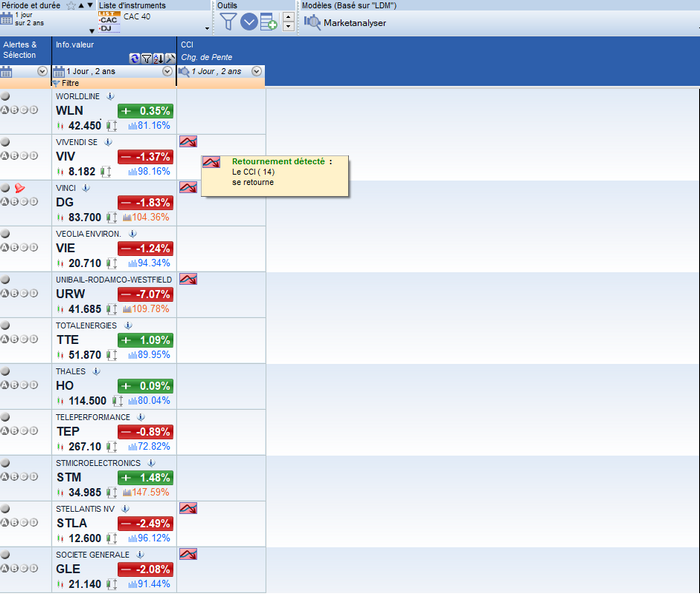Click the blue round chevron tool button
This screenshot has width=700, height=594.
249,21
